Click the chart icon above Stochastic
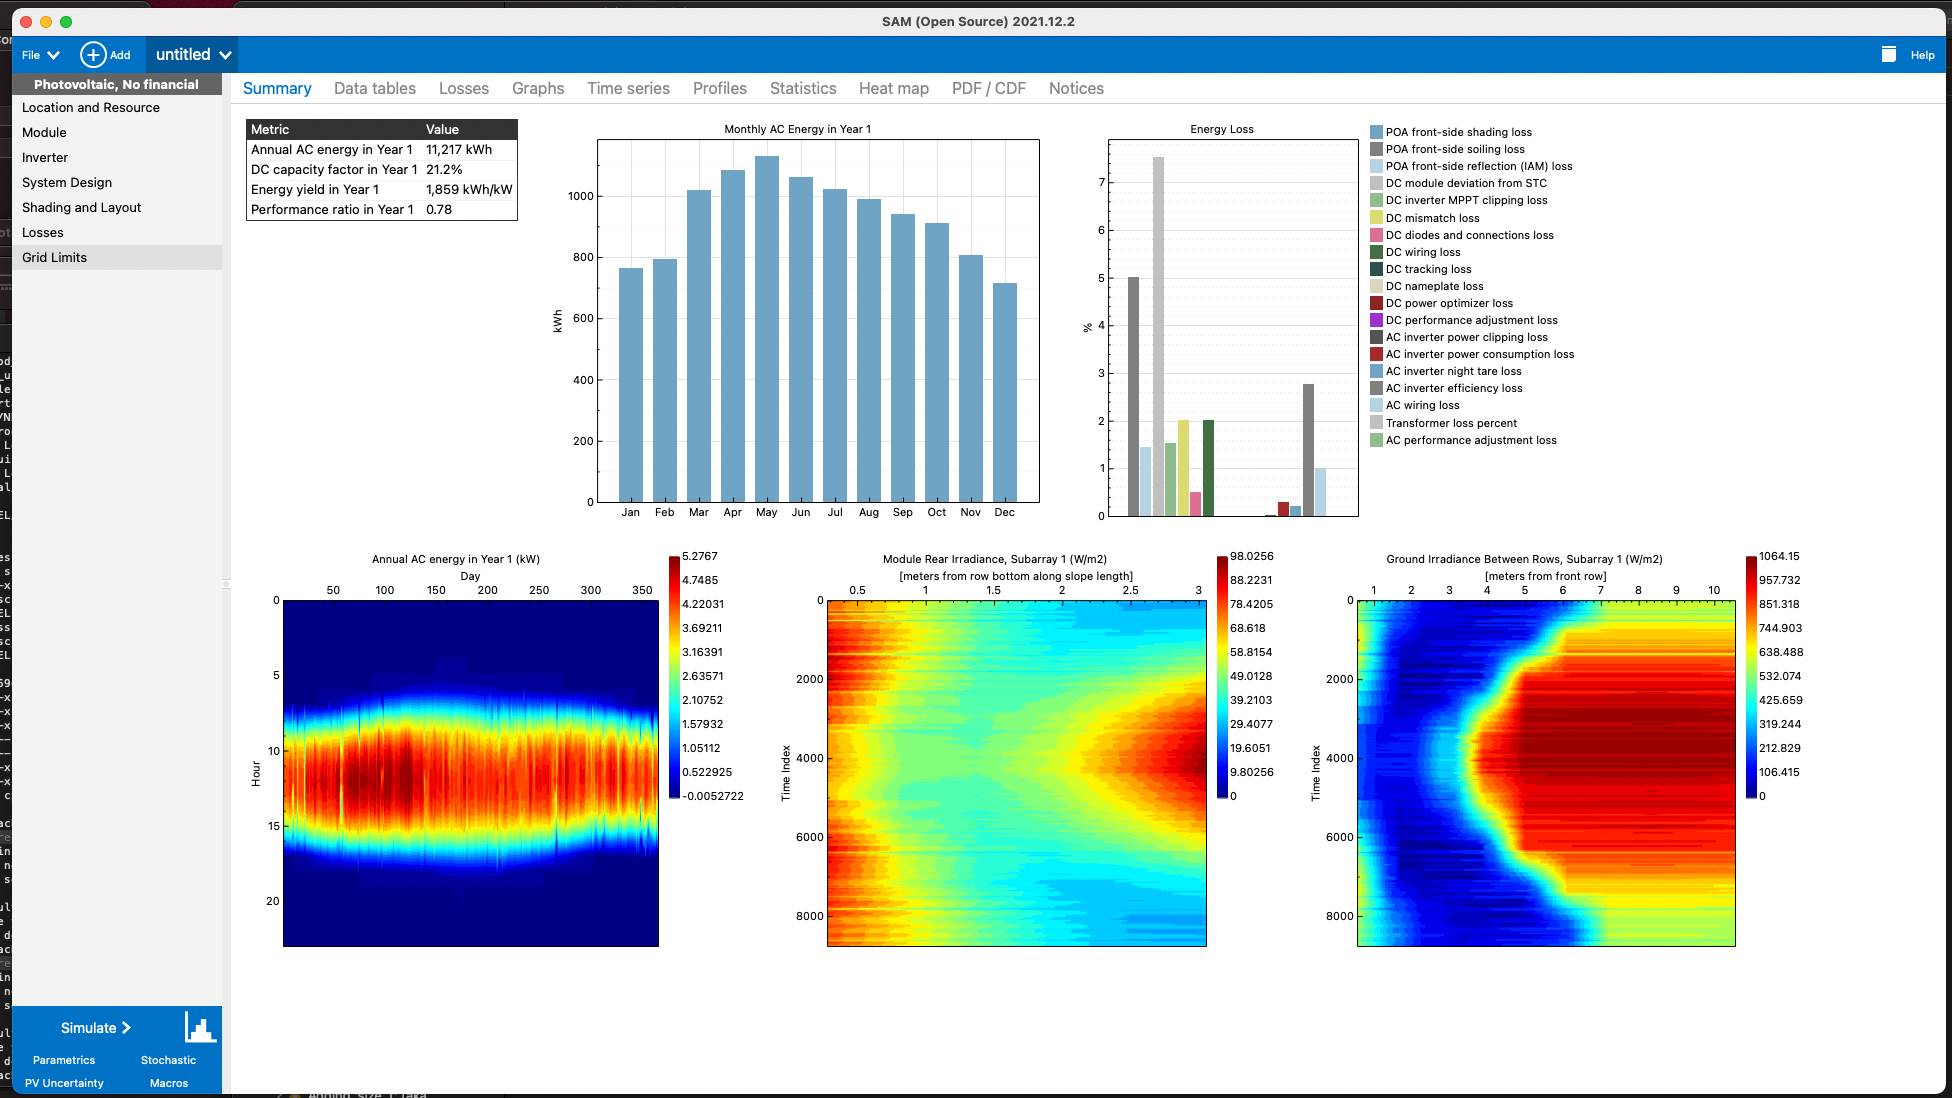Viewport: 1952px width, 1098px height. [199, 1025]
